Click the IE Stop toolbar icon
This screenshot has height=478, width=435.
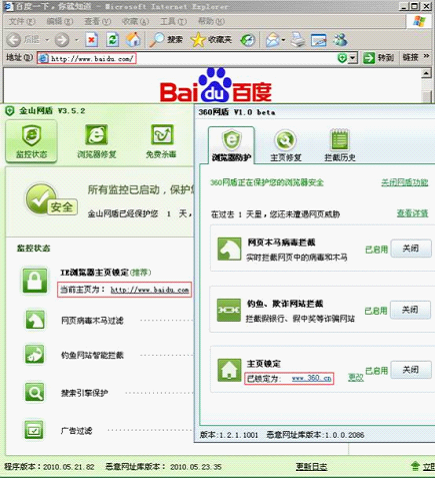[91, 40]
